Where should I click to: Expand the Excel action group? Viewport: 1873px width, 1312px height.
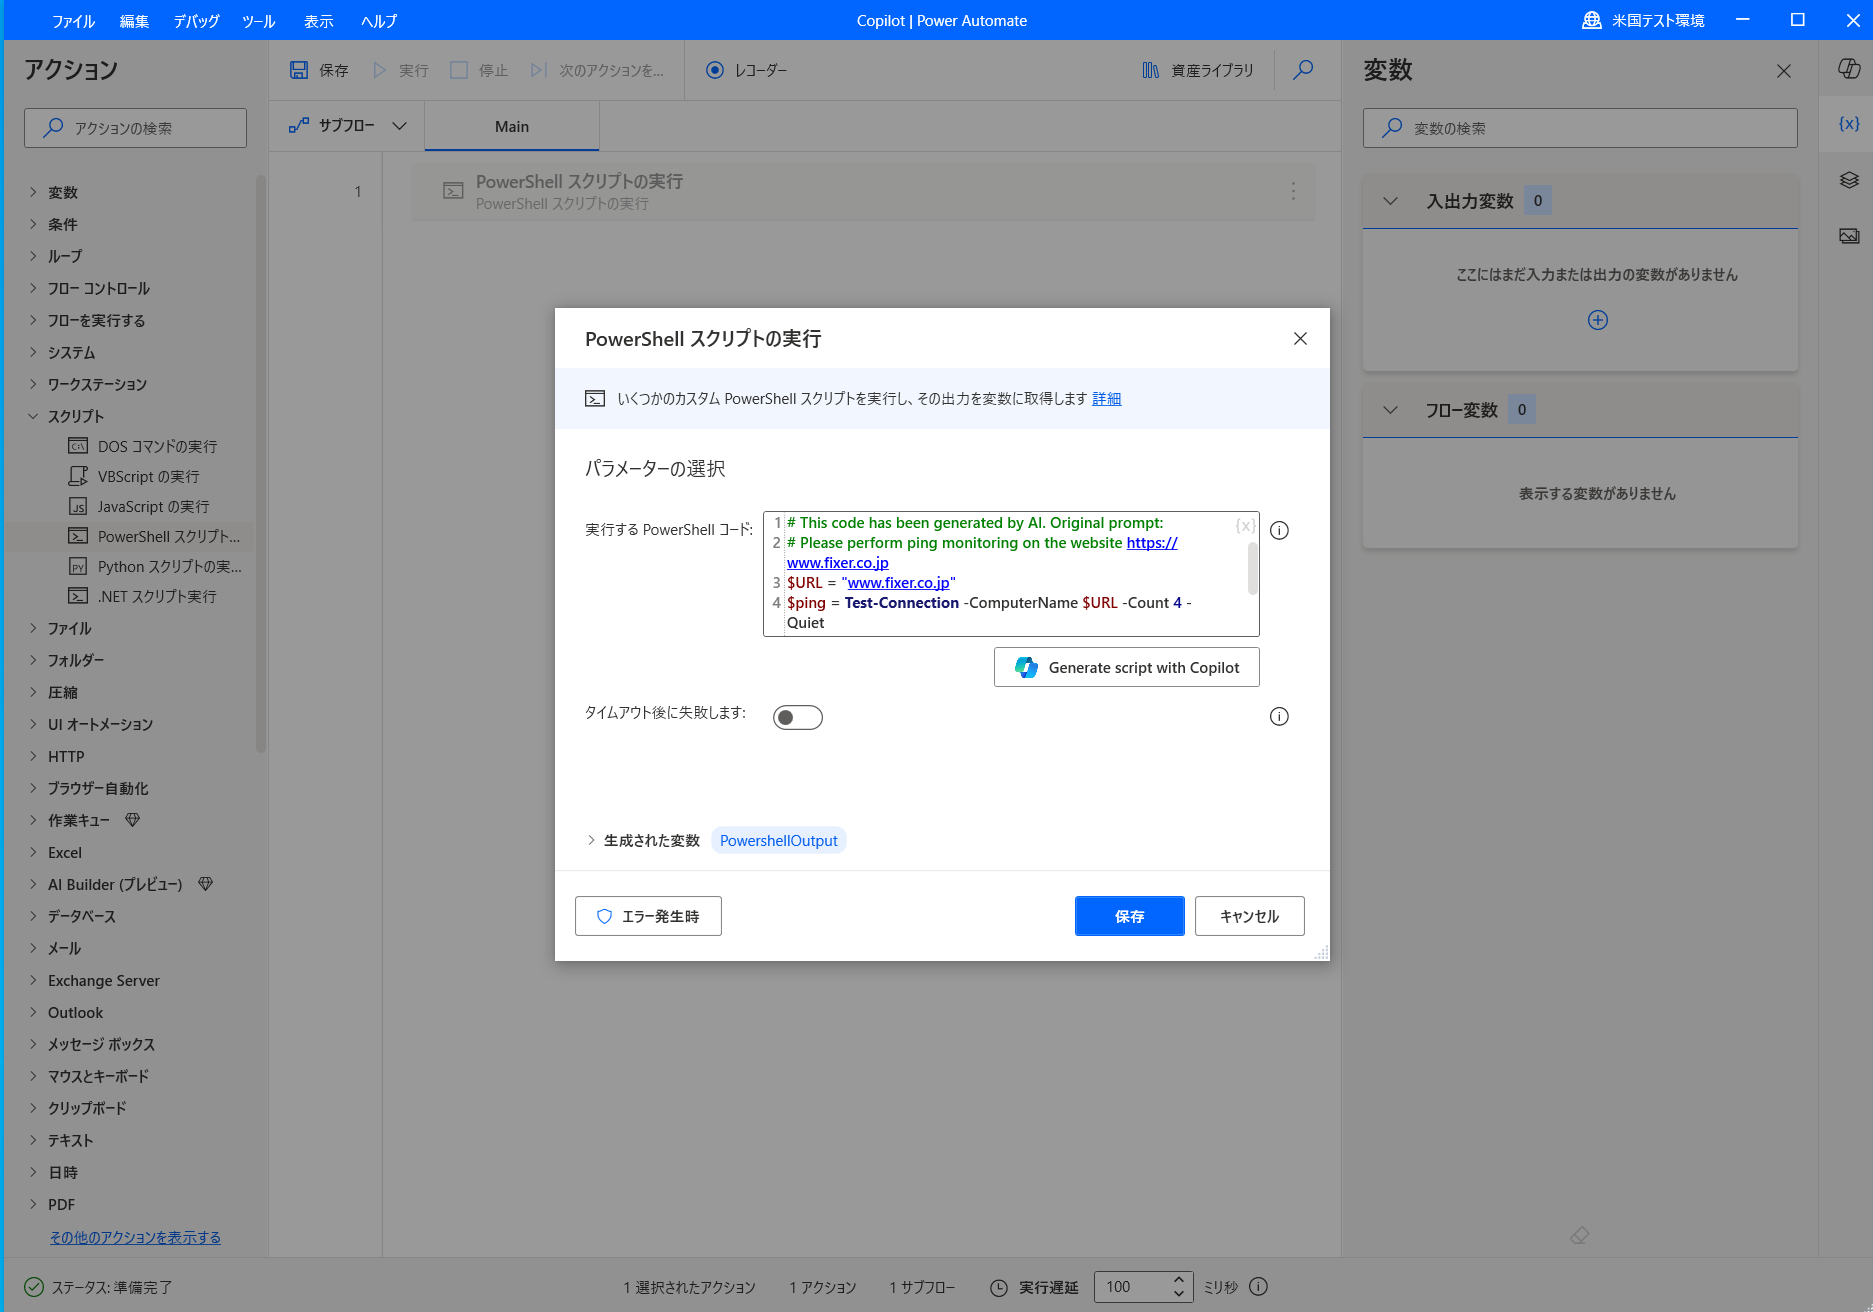pos(33,852)
